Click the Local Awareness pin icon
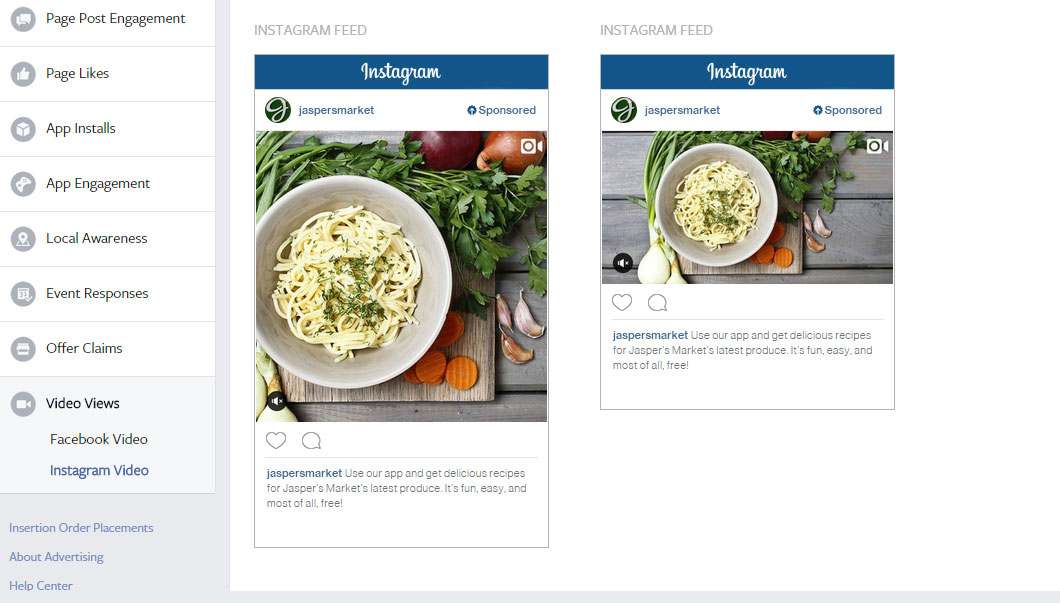Image resolution: width=1060 pixels, height=603 pixels. pos(23,239)
